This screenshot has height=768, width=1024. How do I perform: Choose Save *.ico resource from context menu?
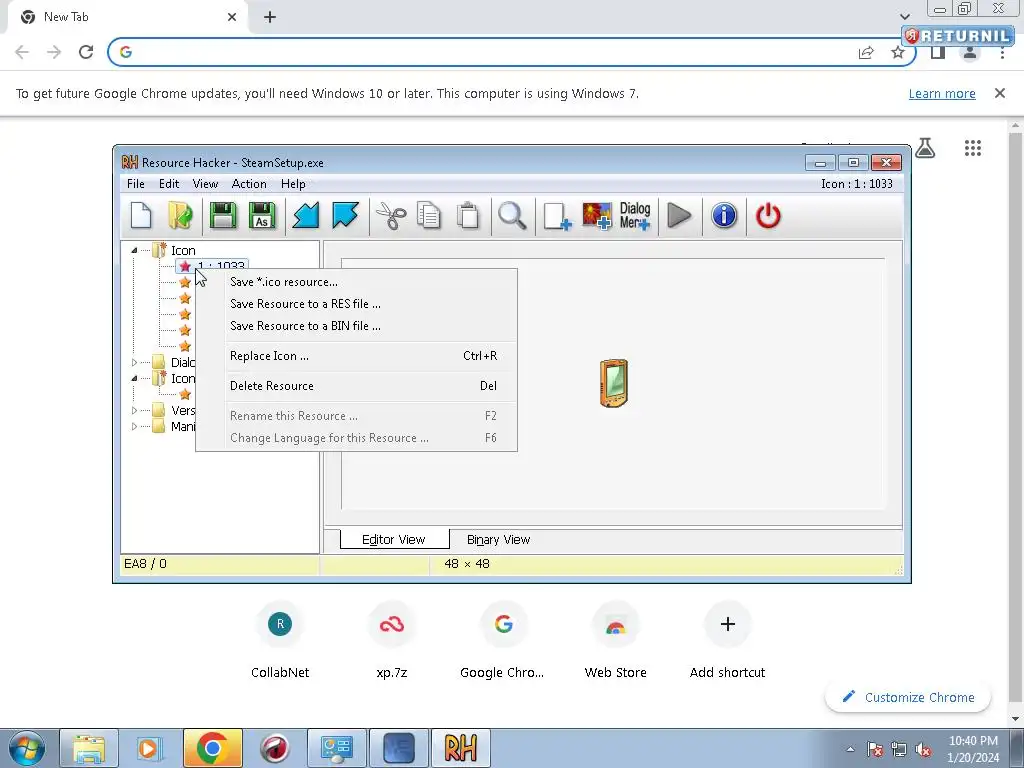coord(357,282)
